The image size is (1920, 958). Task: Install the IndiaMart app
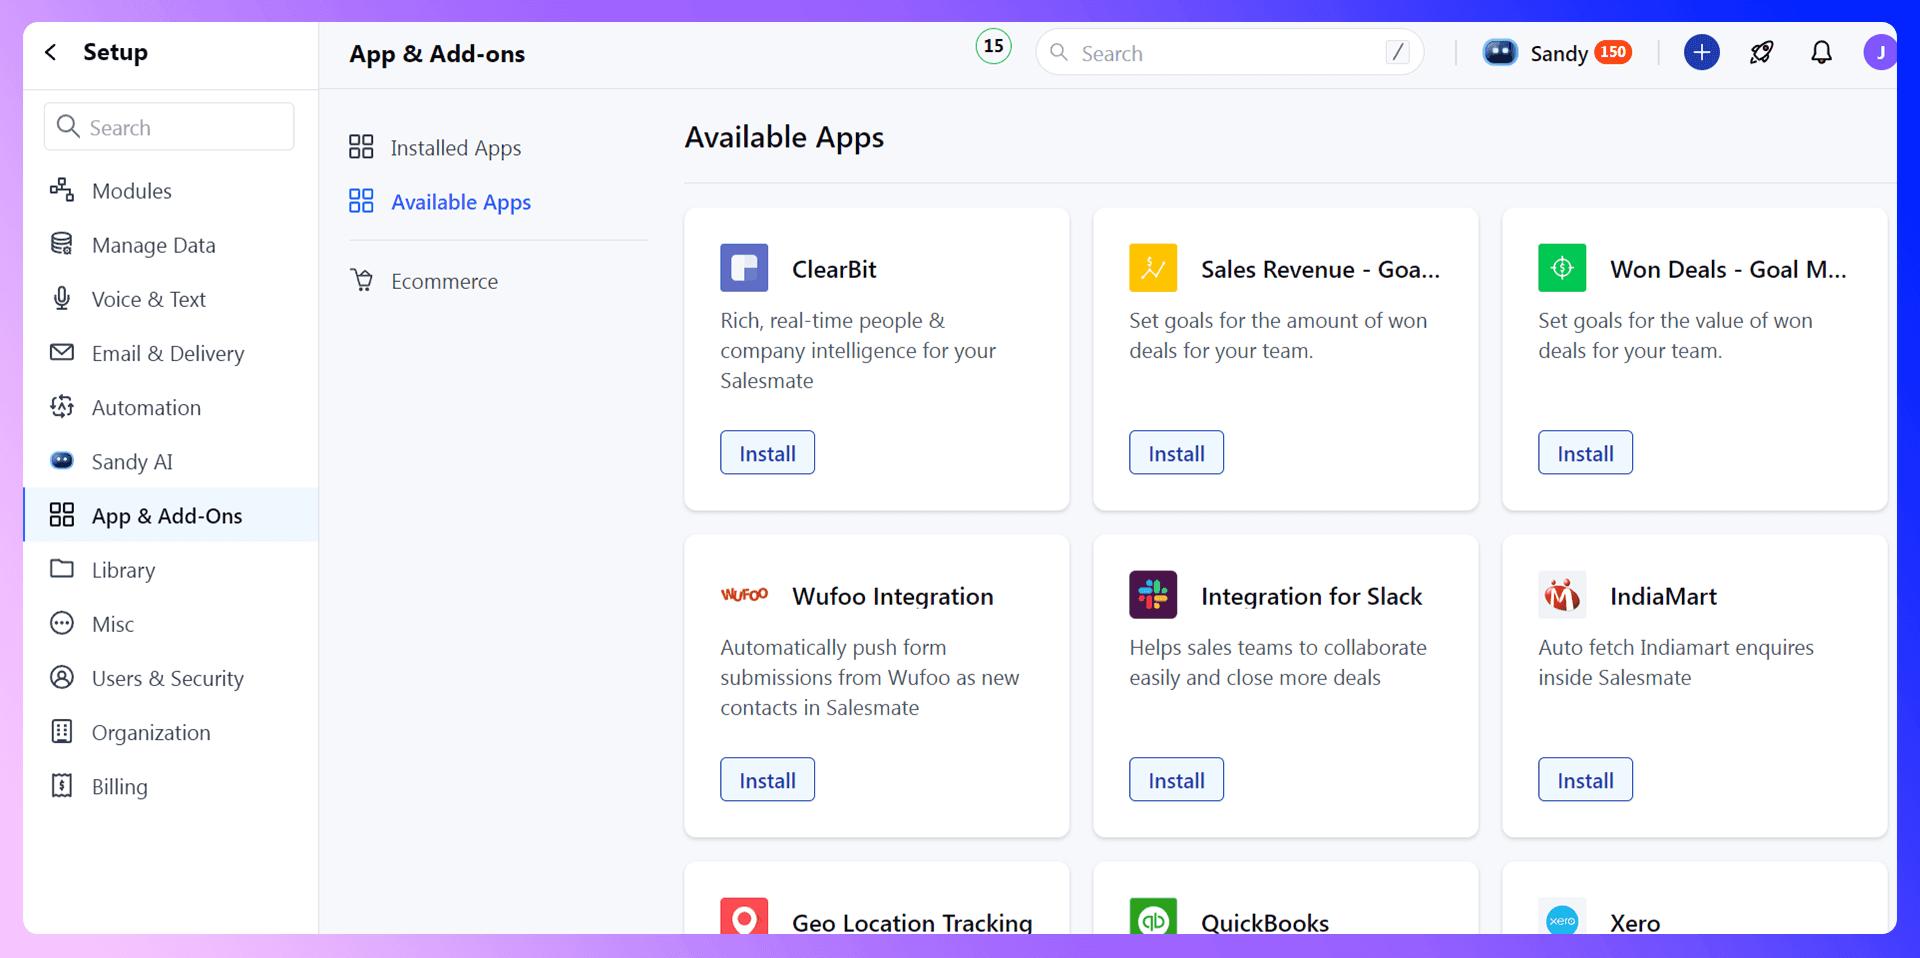coord(1585,779)
